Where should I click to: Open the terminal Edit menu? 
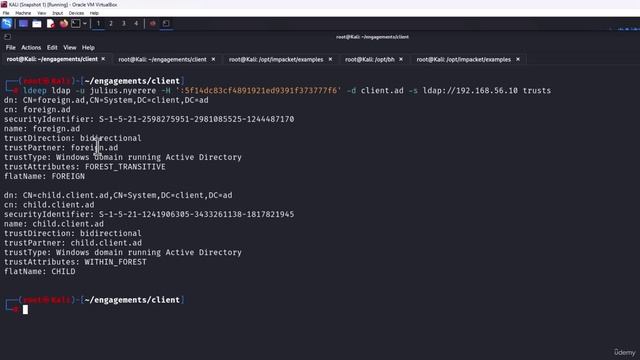pos(52,48)
